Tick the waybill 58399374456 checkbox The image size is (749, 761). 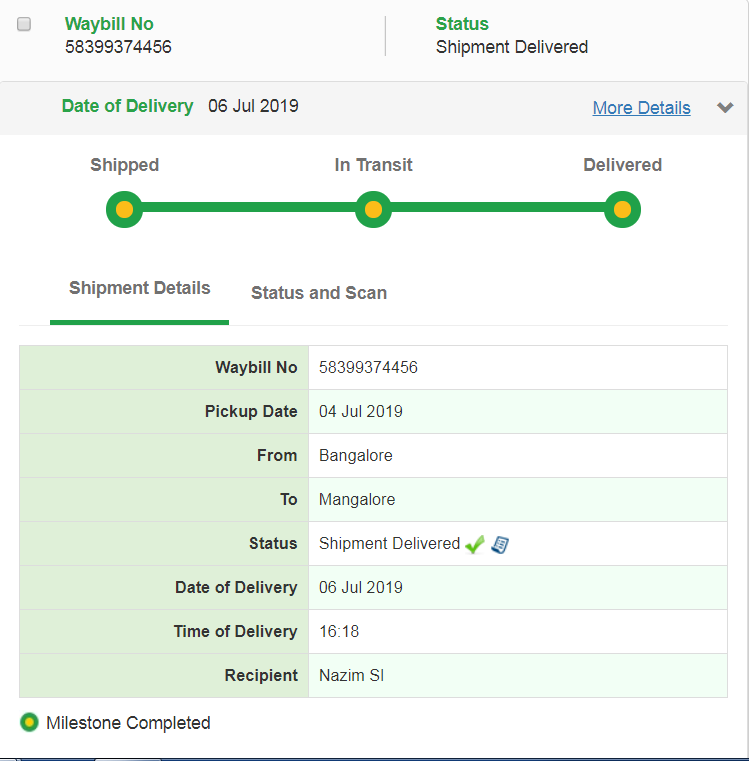(25, 24)
